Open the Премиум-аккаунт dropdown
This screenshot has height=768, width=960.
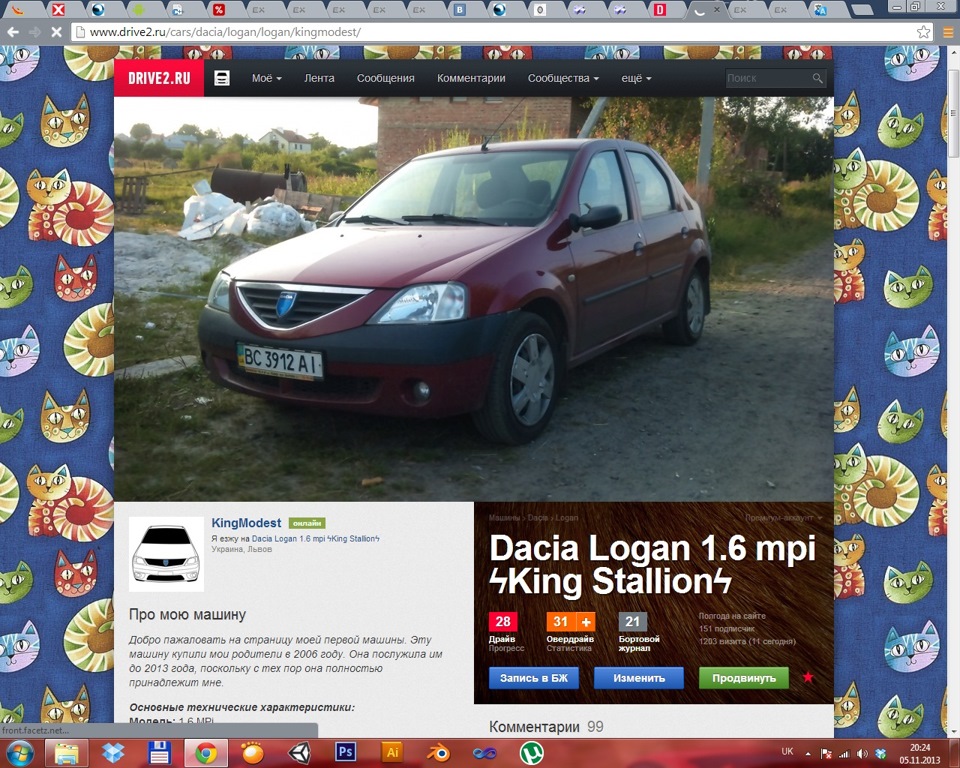coord(784,518)
